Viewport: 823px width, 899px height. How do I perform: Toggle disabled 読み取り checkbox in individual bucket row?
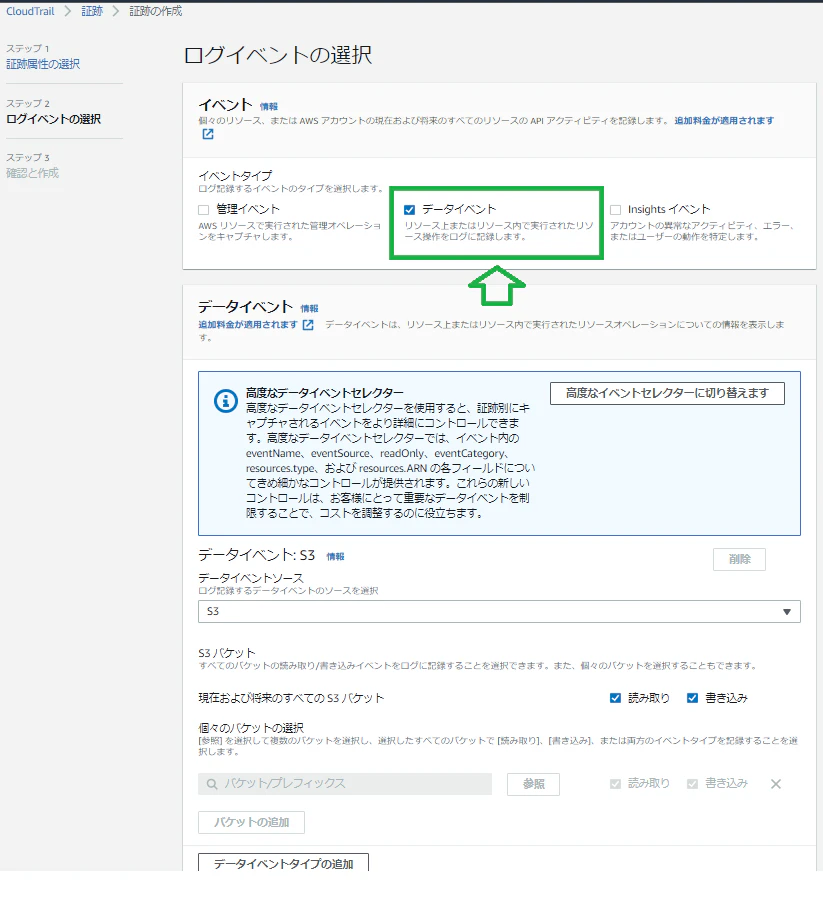coord(615,784)
